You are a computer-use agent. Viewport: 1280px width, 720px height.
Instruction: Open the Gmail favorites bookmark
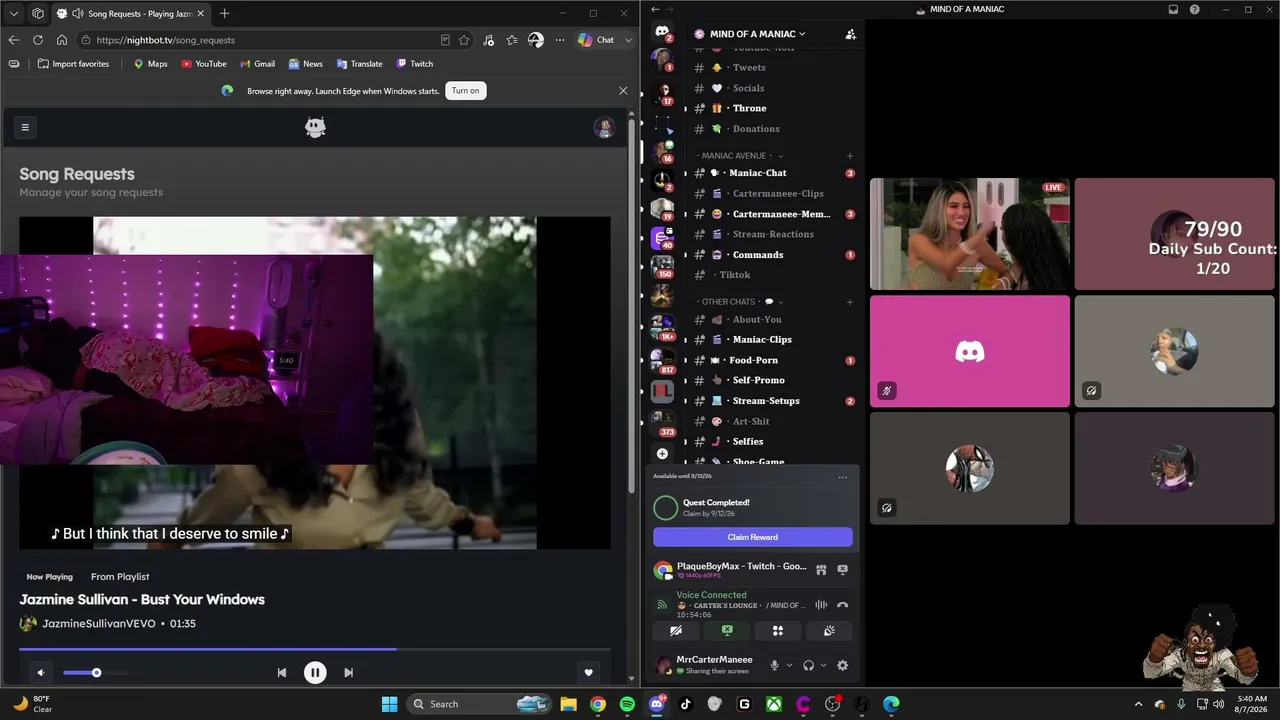[257, 64]
